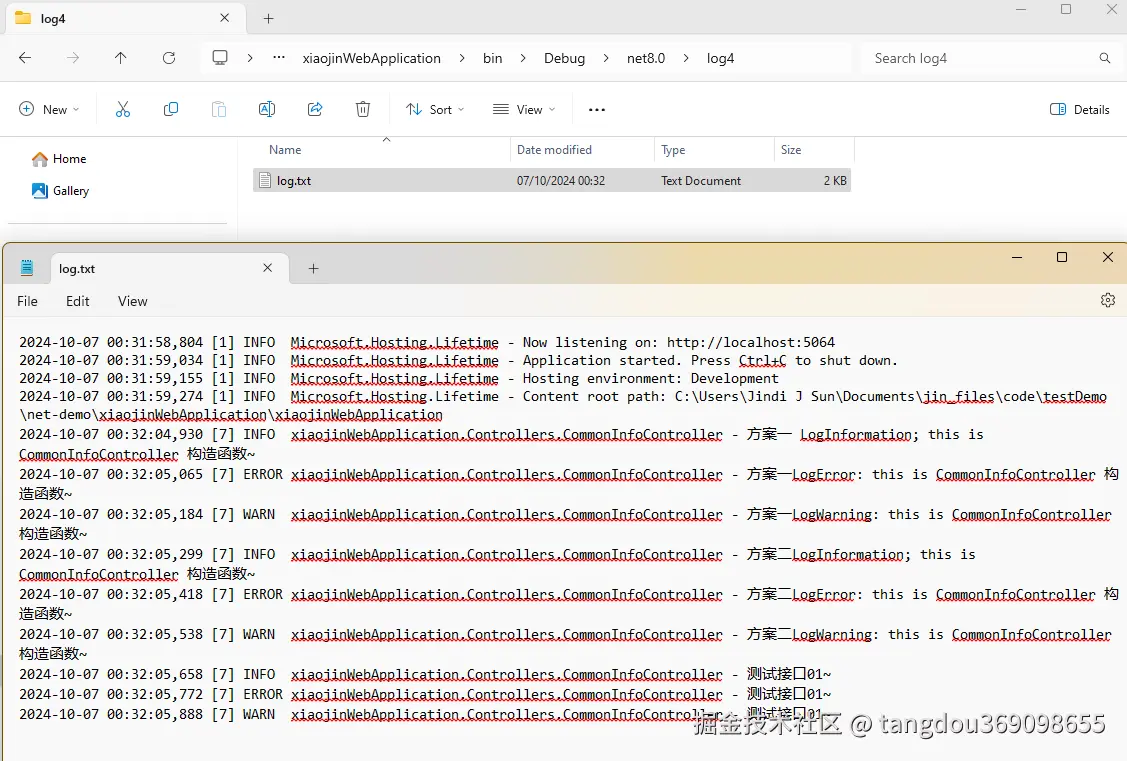Click log text 'Application started.'
Screen dimensions: 1127x761
(602, 360)
